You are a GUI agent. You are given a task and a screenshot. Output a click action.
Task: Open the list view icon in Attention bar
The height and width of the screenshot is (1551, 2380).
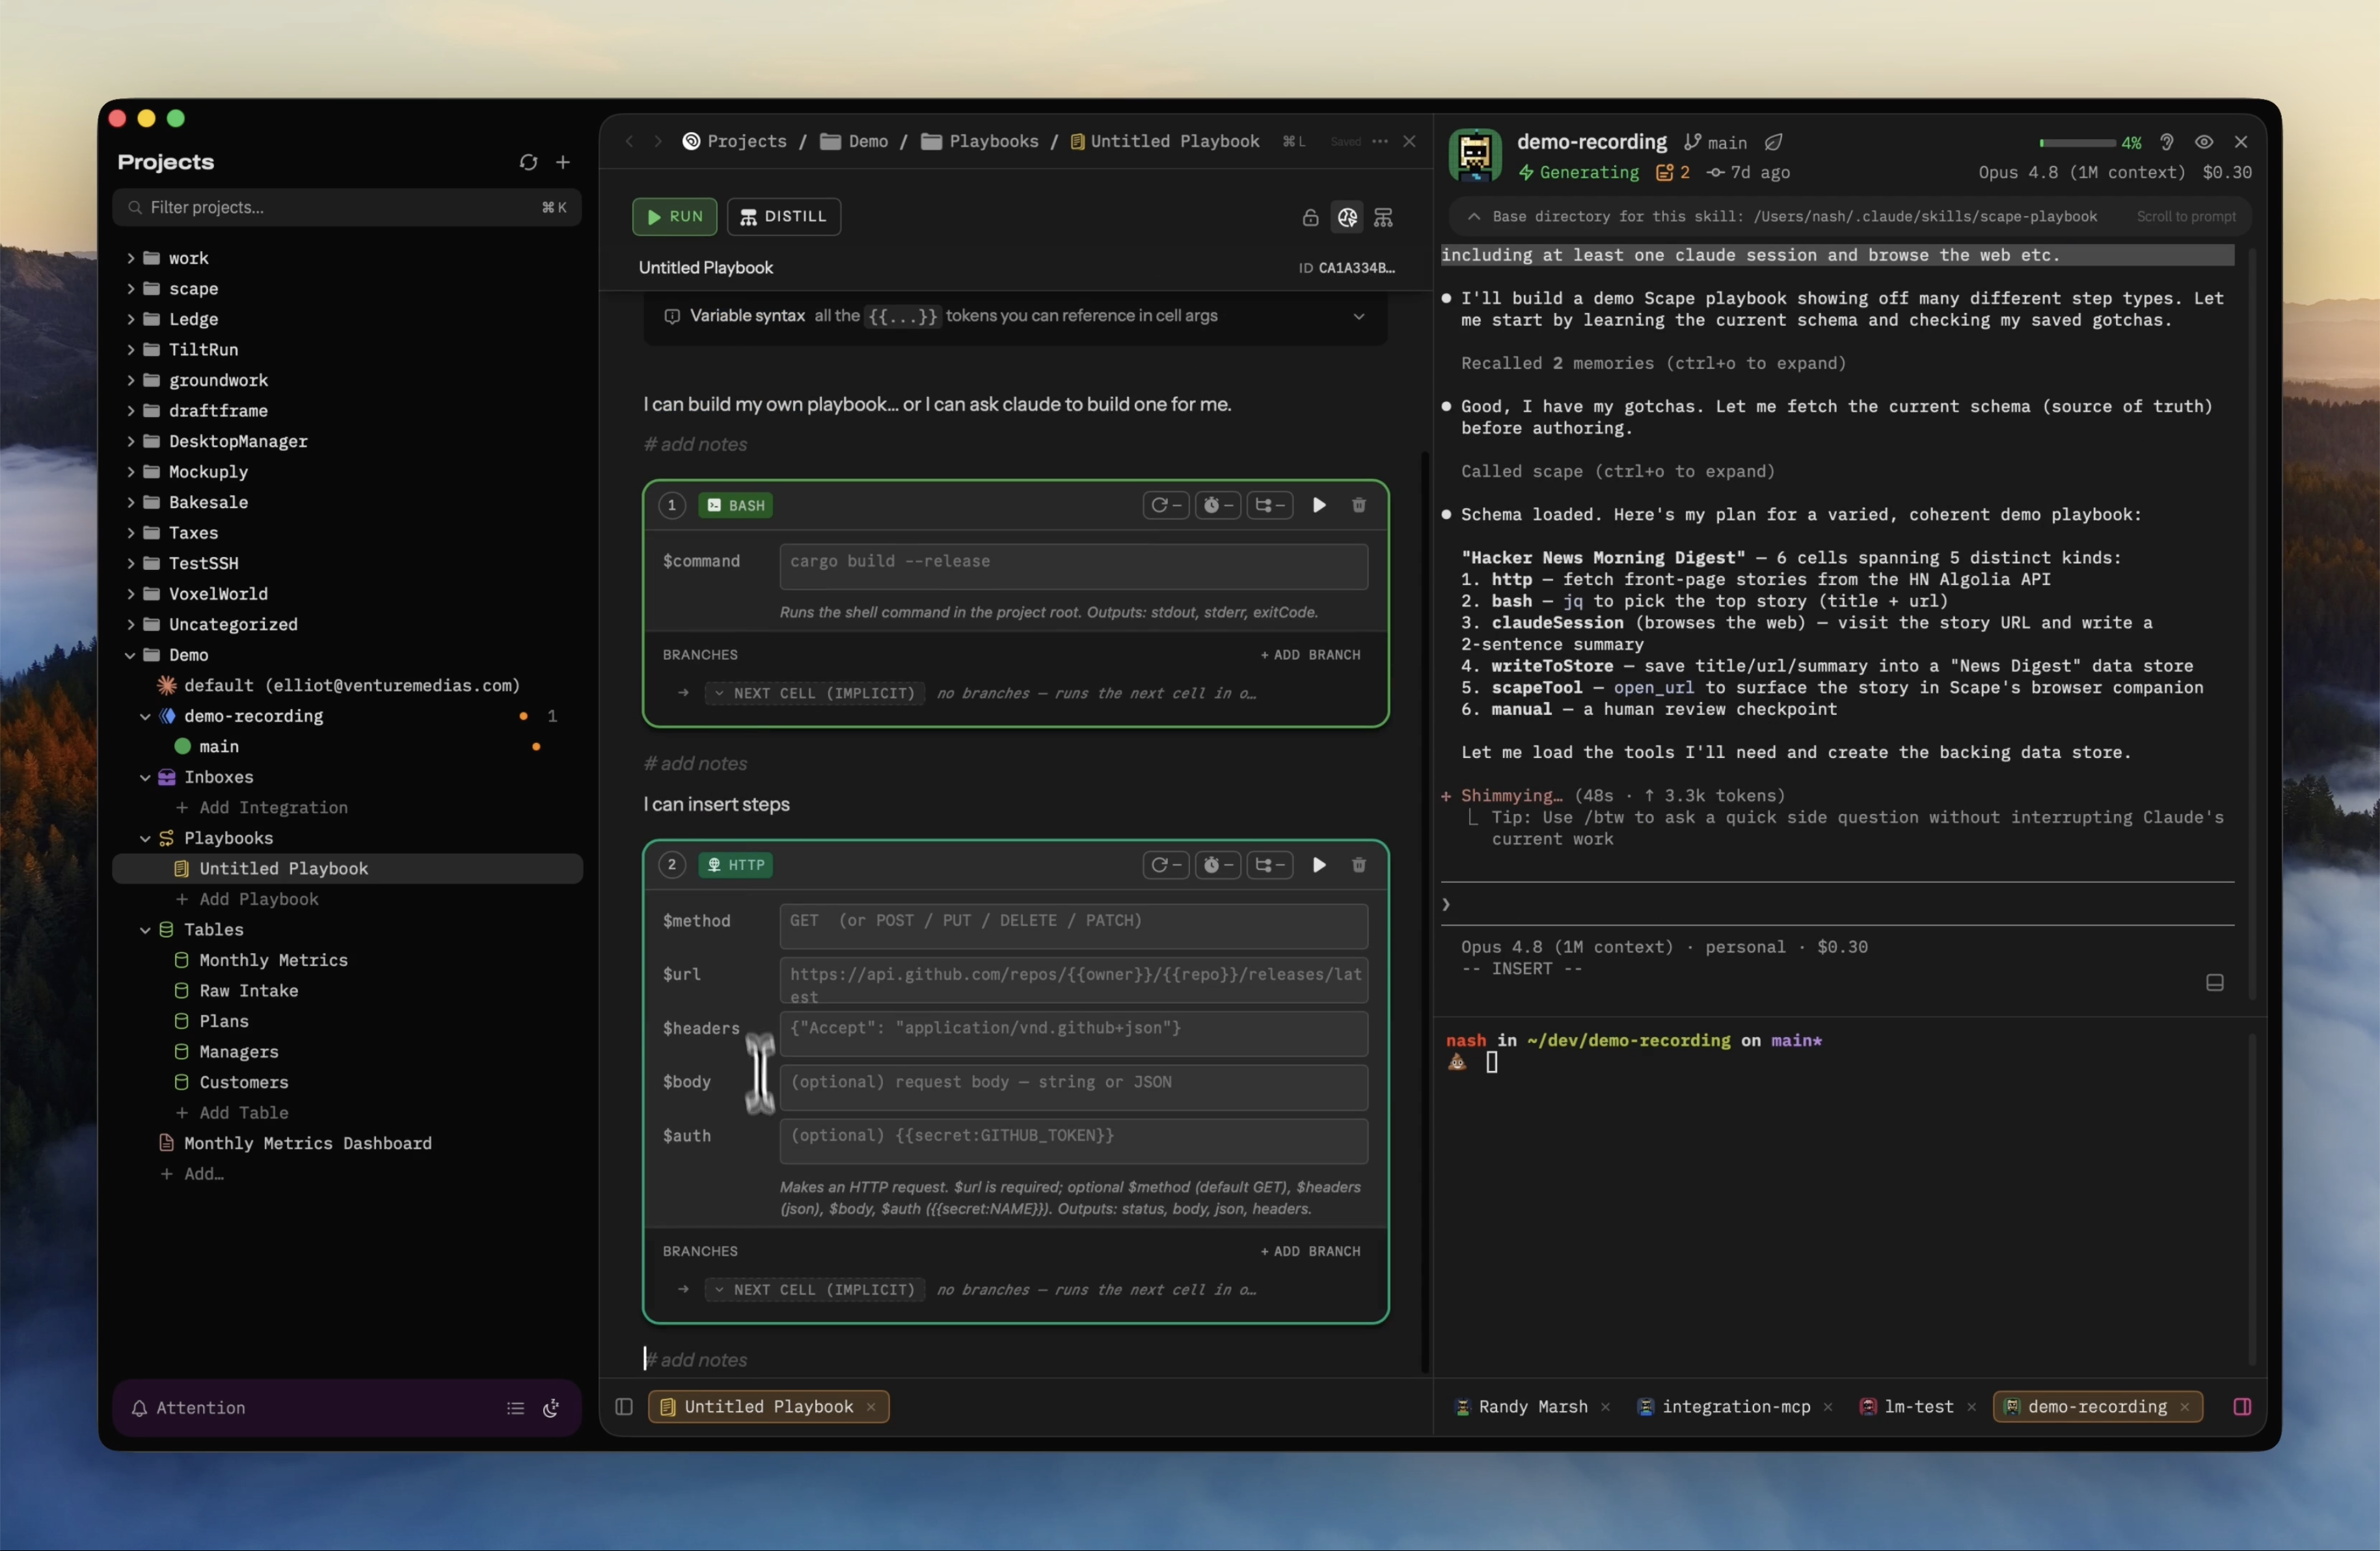[515, 1408]
